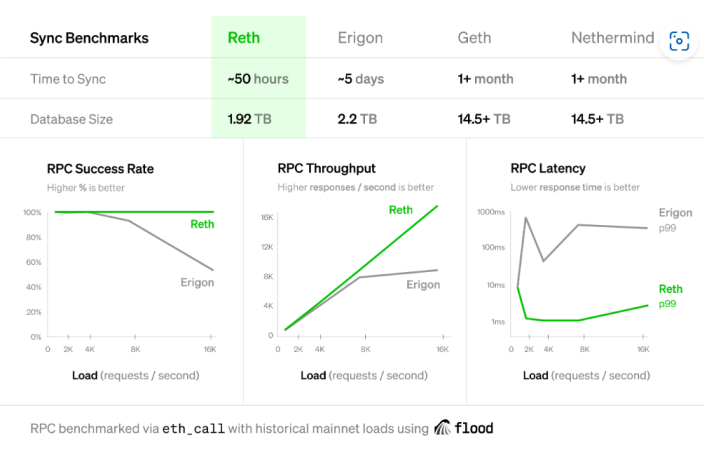Click the Time to Sync row label

(x=68, y=79)
